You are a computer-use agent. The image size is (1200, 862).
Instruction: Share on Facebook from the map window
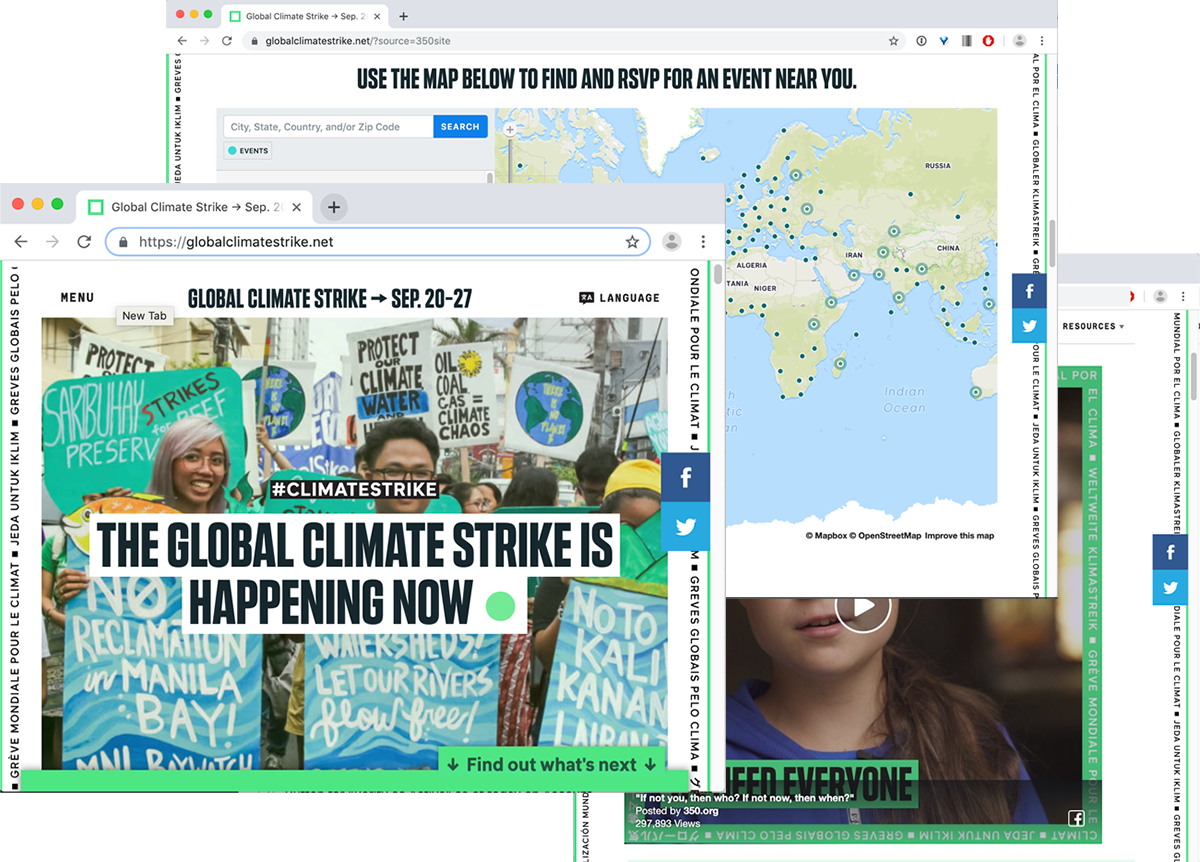click(1029, 291)
